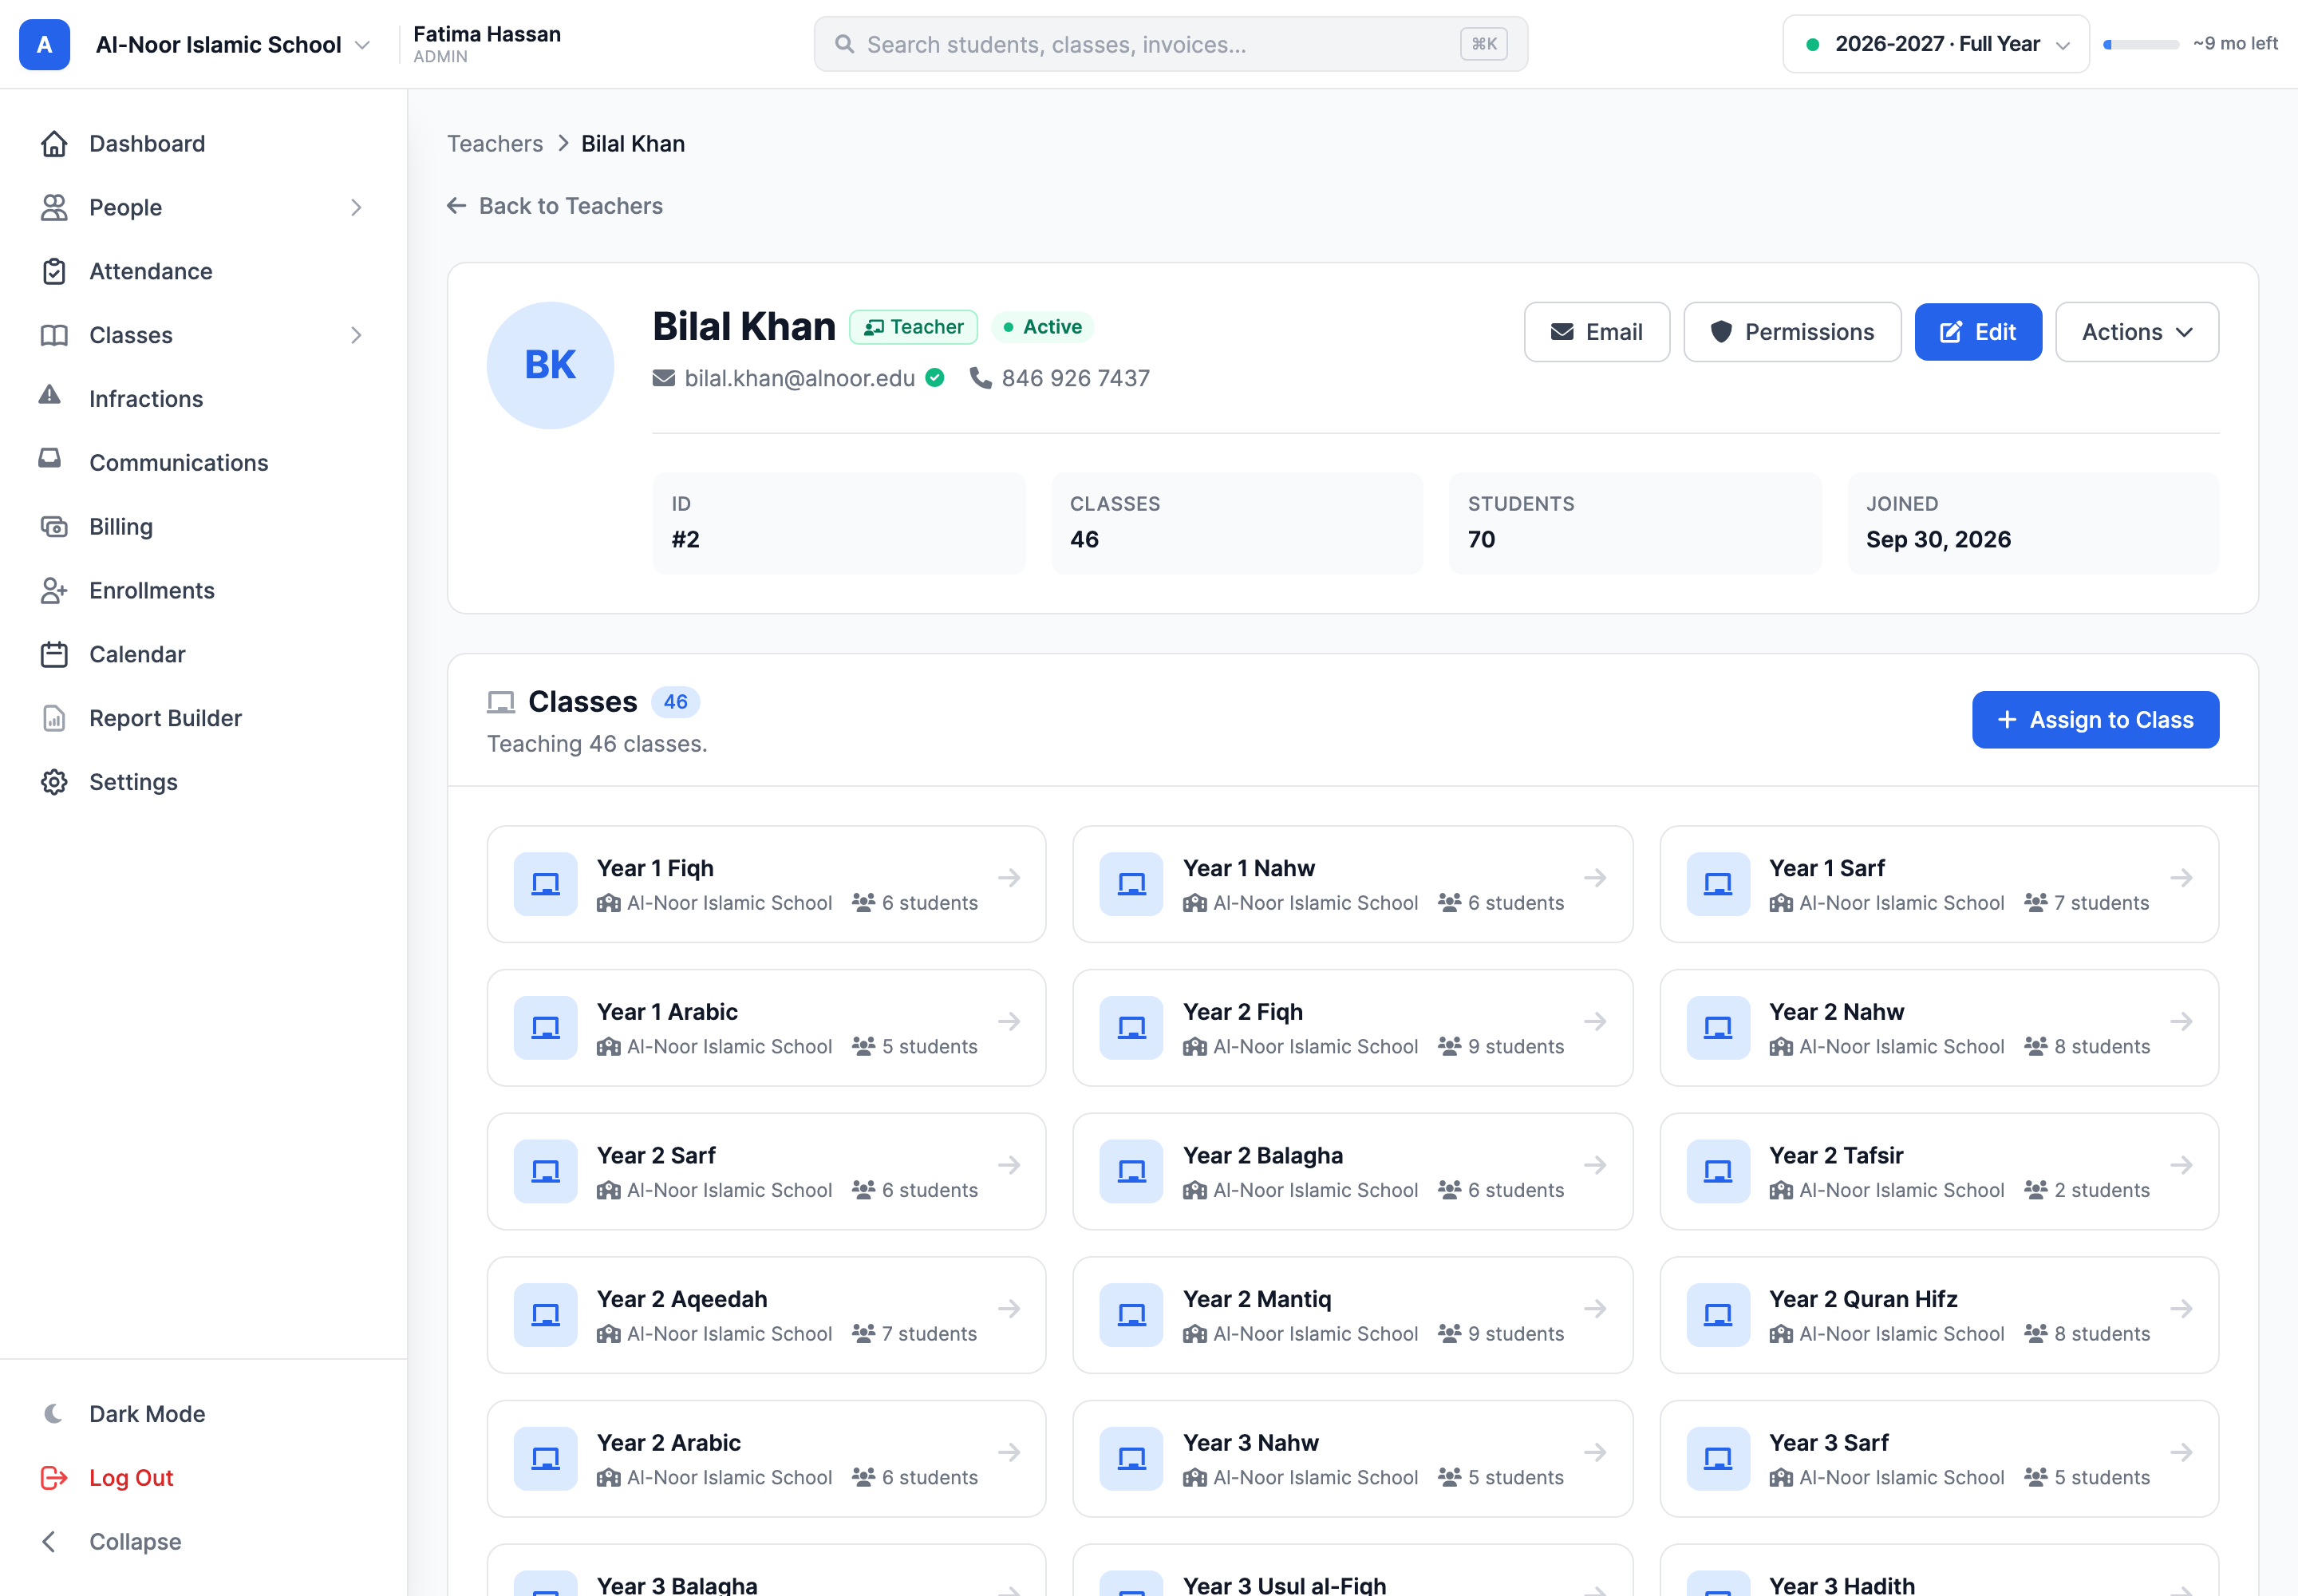The height and width of the screenshot is (1596, 2298).
Task: Open the Year 3 Sarf class card
Action: coord(1939,1459)
